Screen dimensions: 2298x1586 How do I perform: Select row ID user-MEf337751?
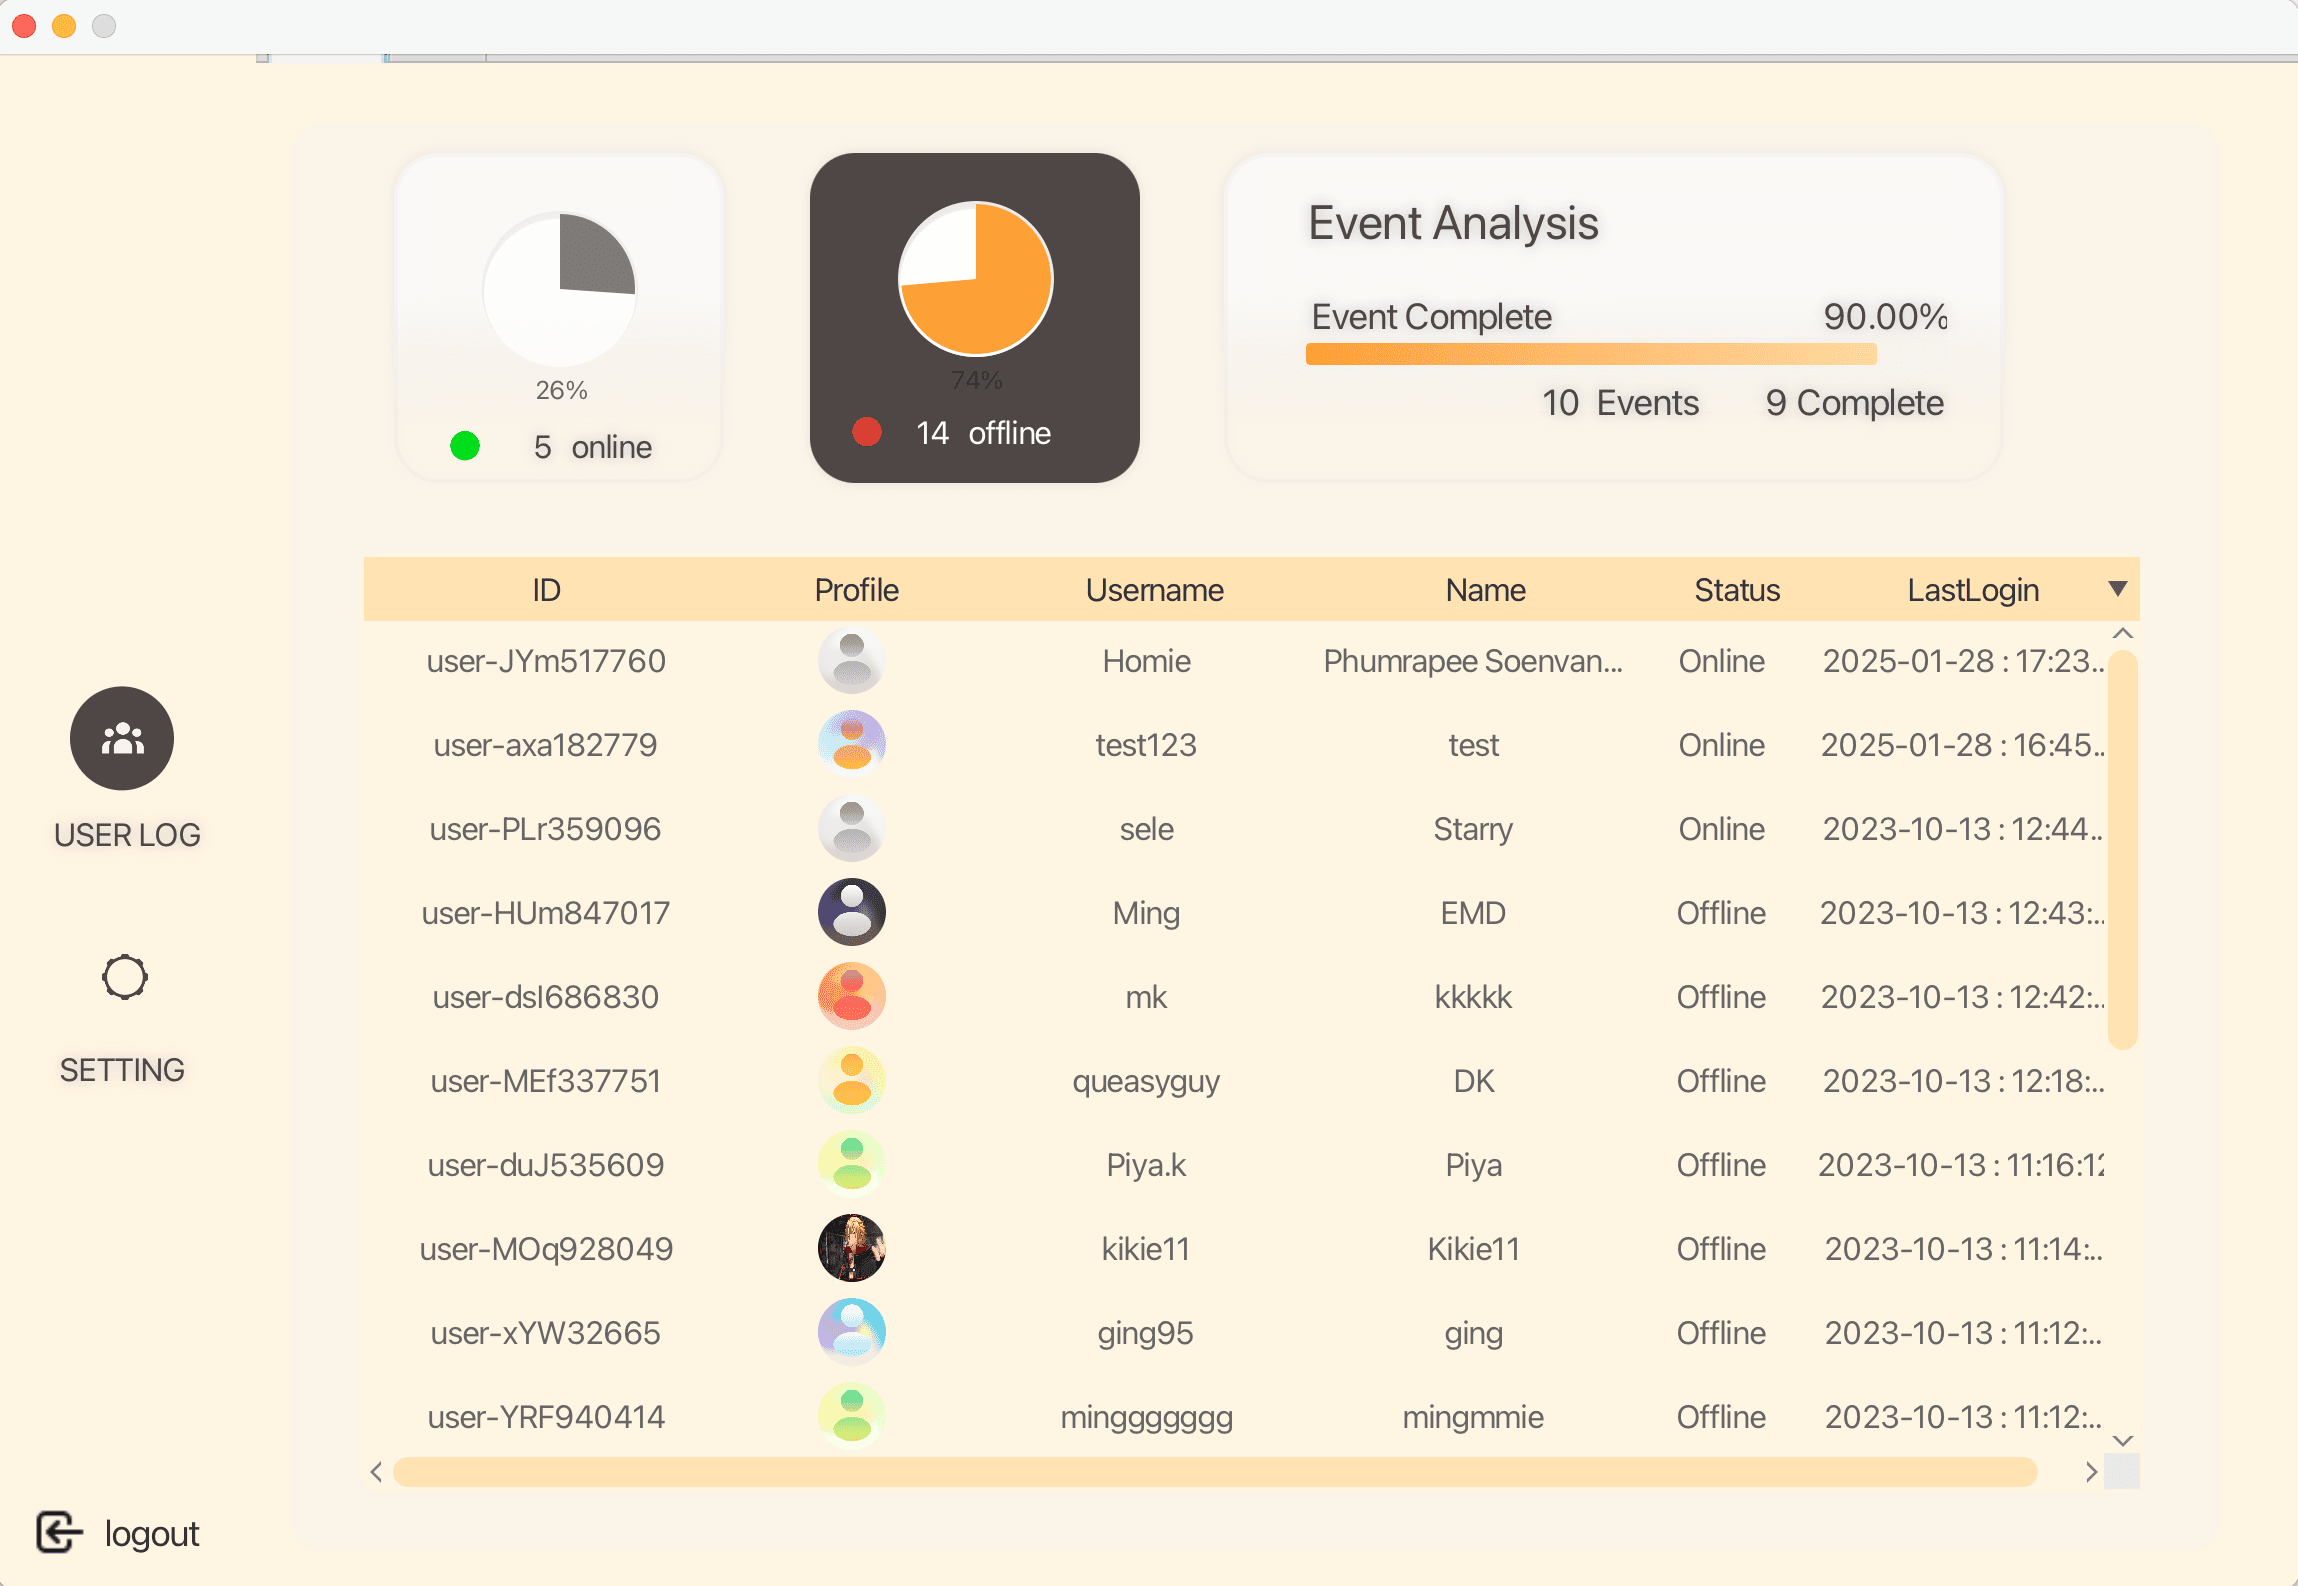(546, 1081)
